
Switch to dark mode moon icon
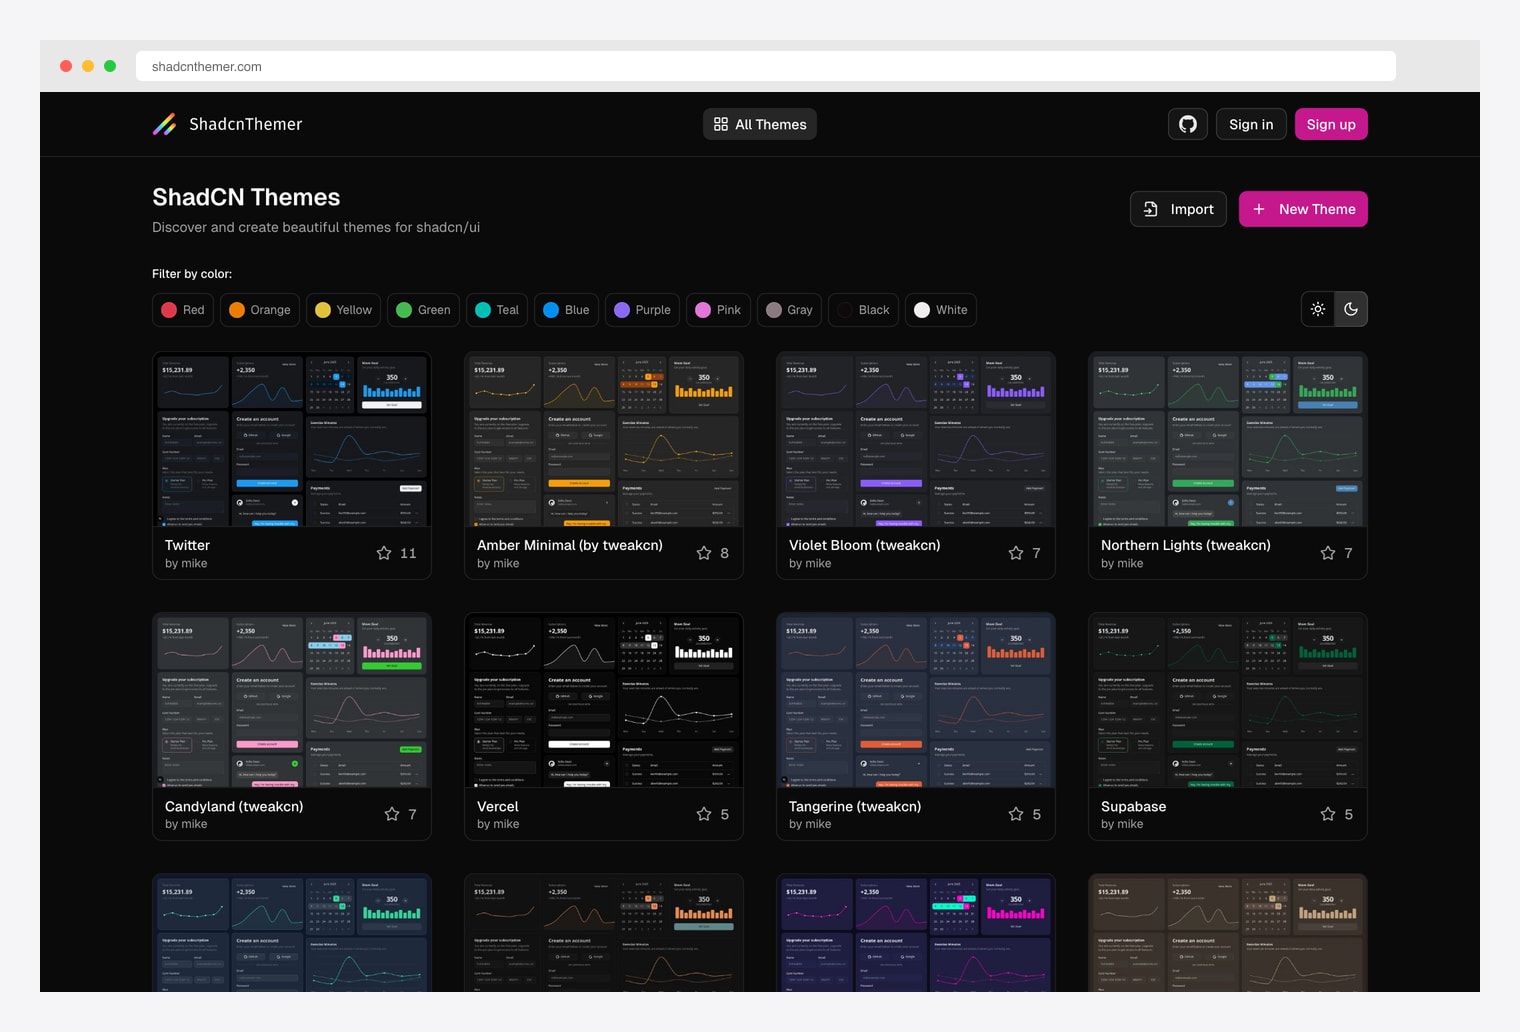coord(1351,309)
